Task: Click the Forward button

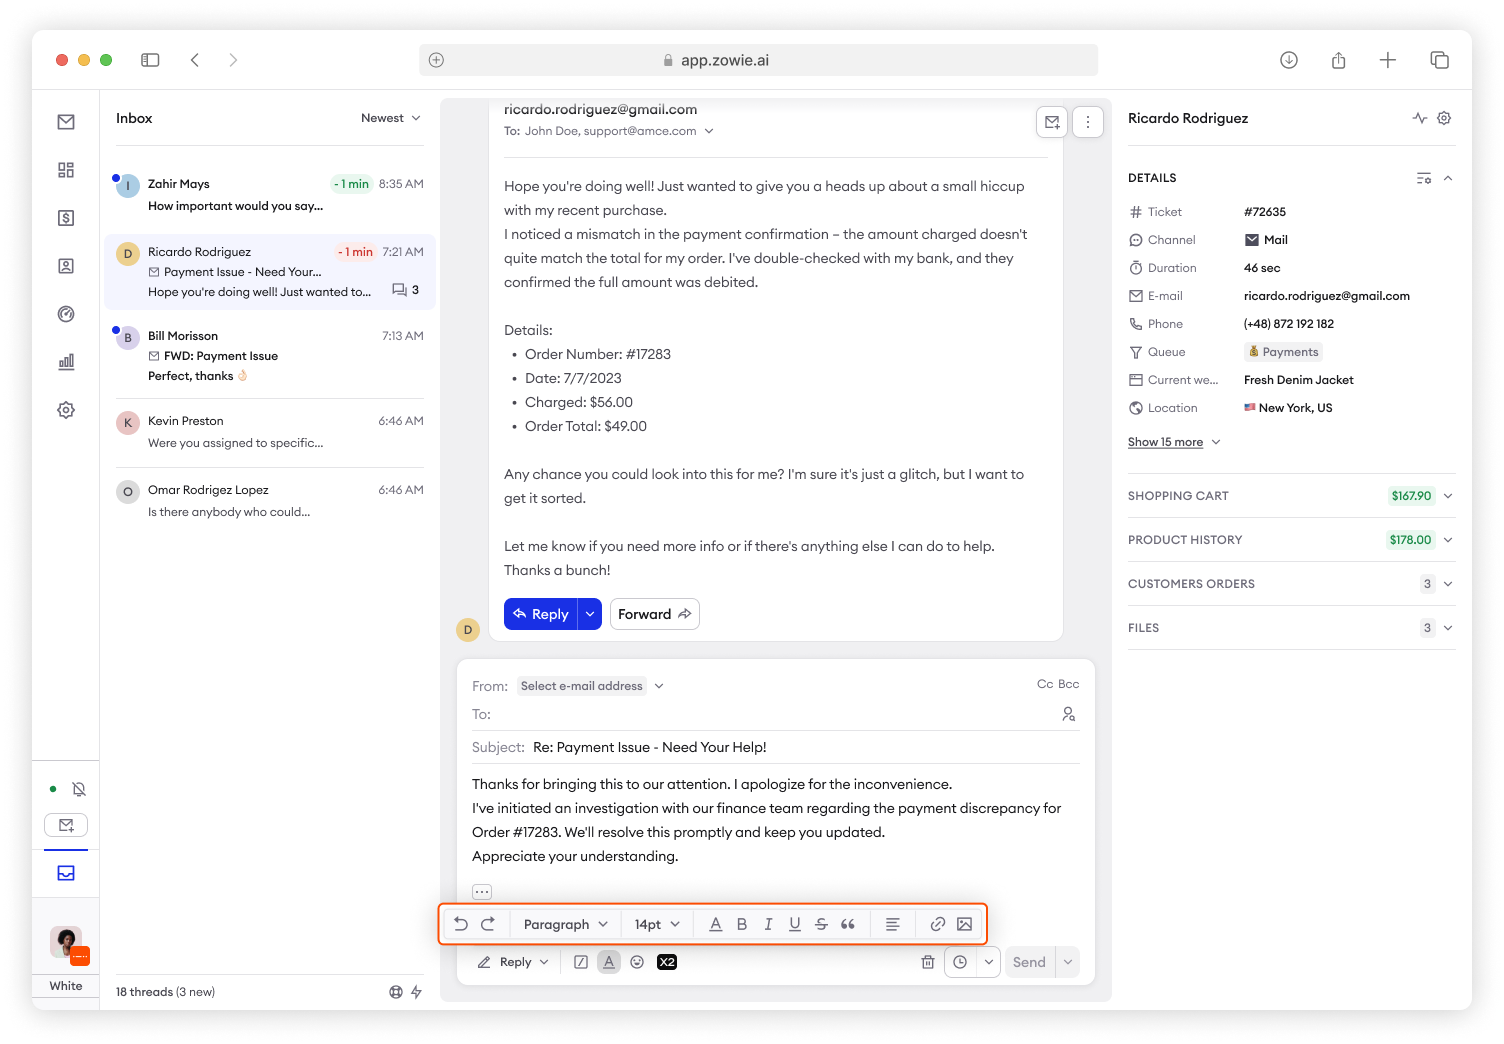Action: pos(655,614)
